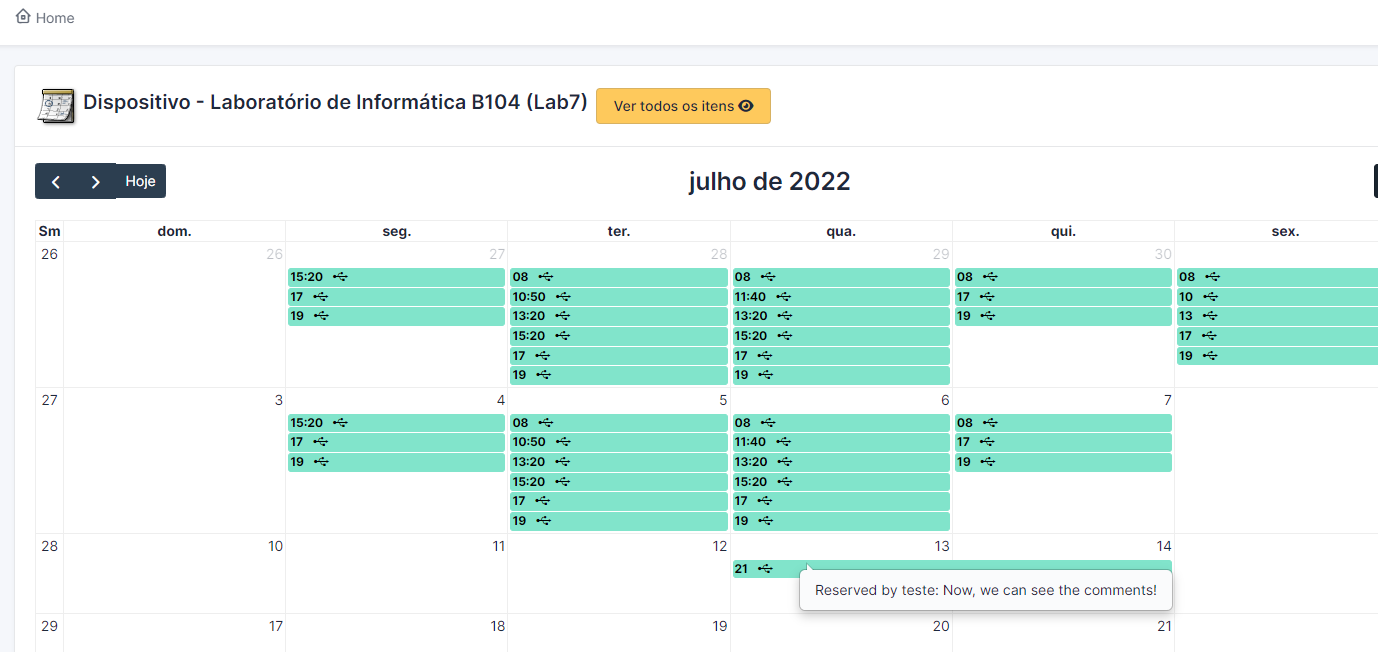1378x652 pixels.
Task: Open the 08 reservation on Tuesday 28
Action: [x=619, y=277]
